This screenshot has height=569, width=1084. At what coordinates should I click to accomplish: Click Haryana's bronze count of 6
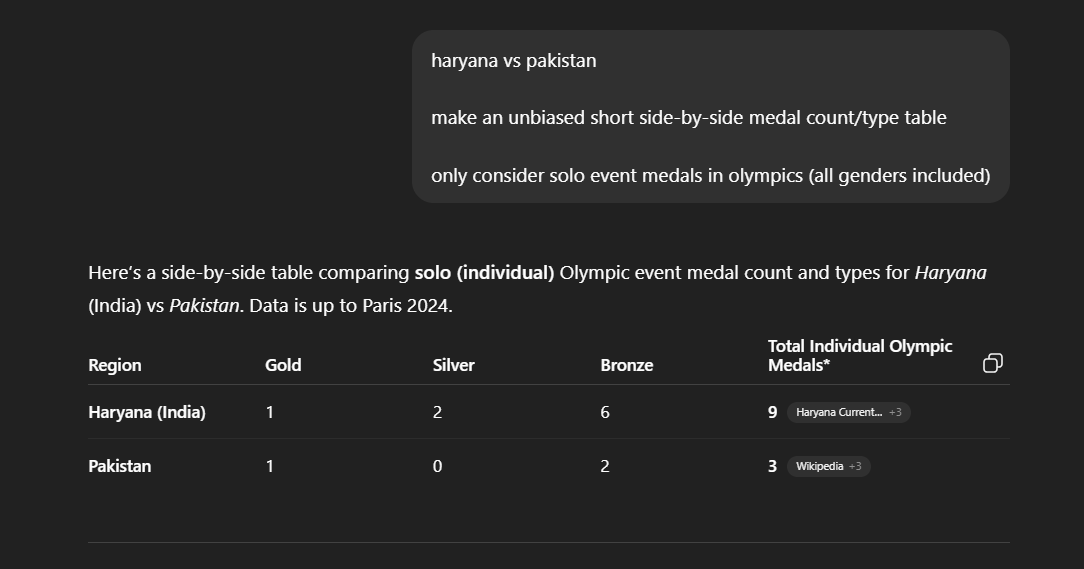(605, 412)
